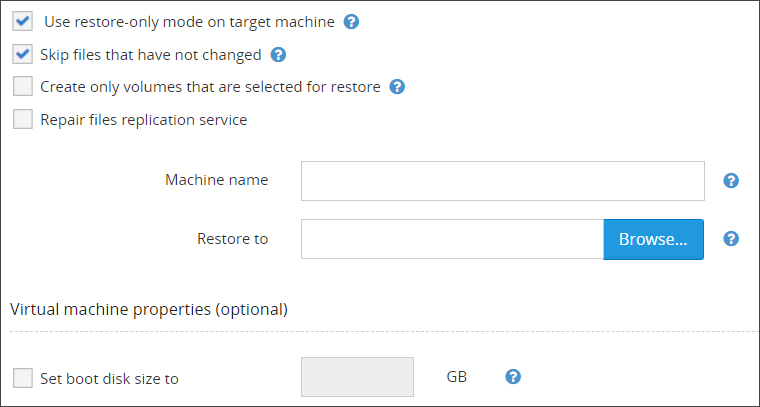Click the help icon next to Machine name field
The image size is (760, 407).
731,181
